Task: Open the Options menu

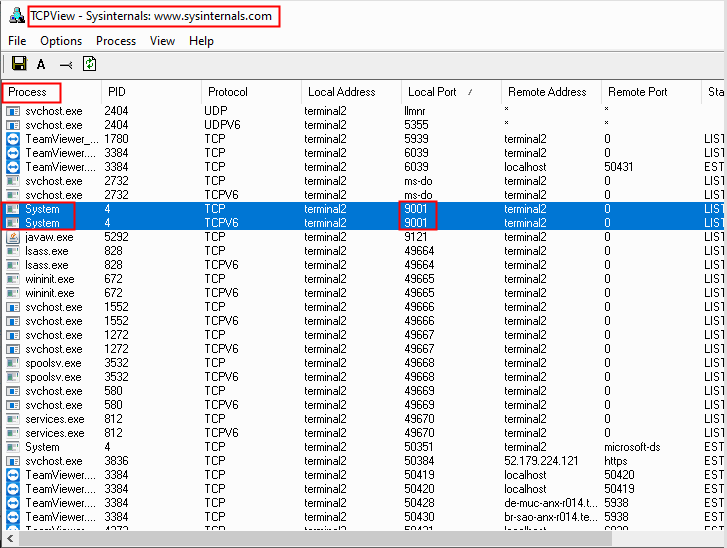Action: (61, 41)
